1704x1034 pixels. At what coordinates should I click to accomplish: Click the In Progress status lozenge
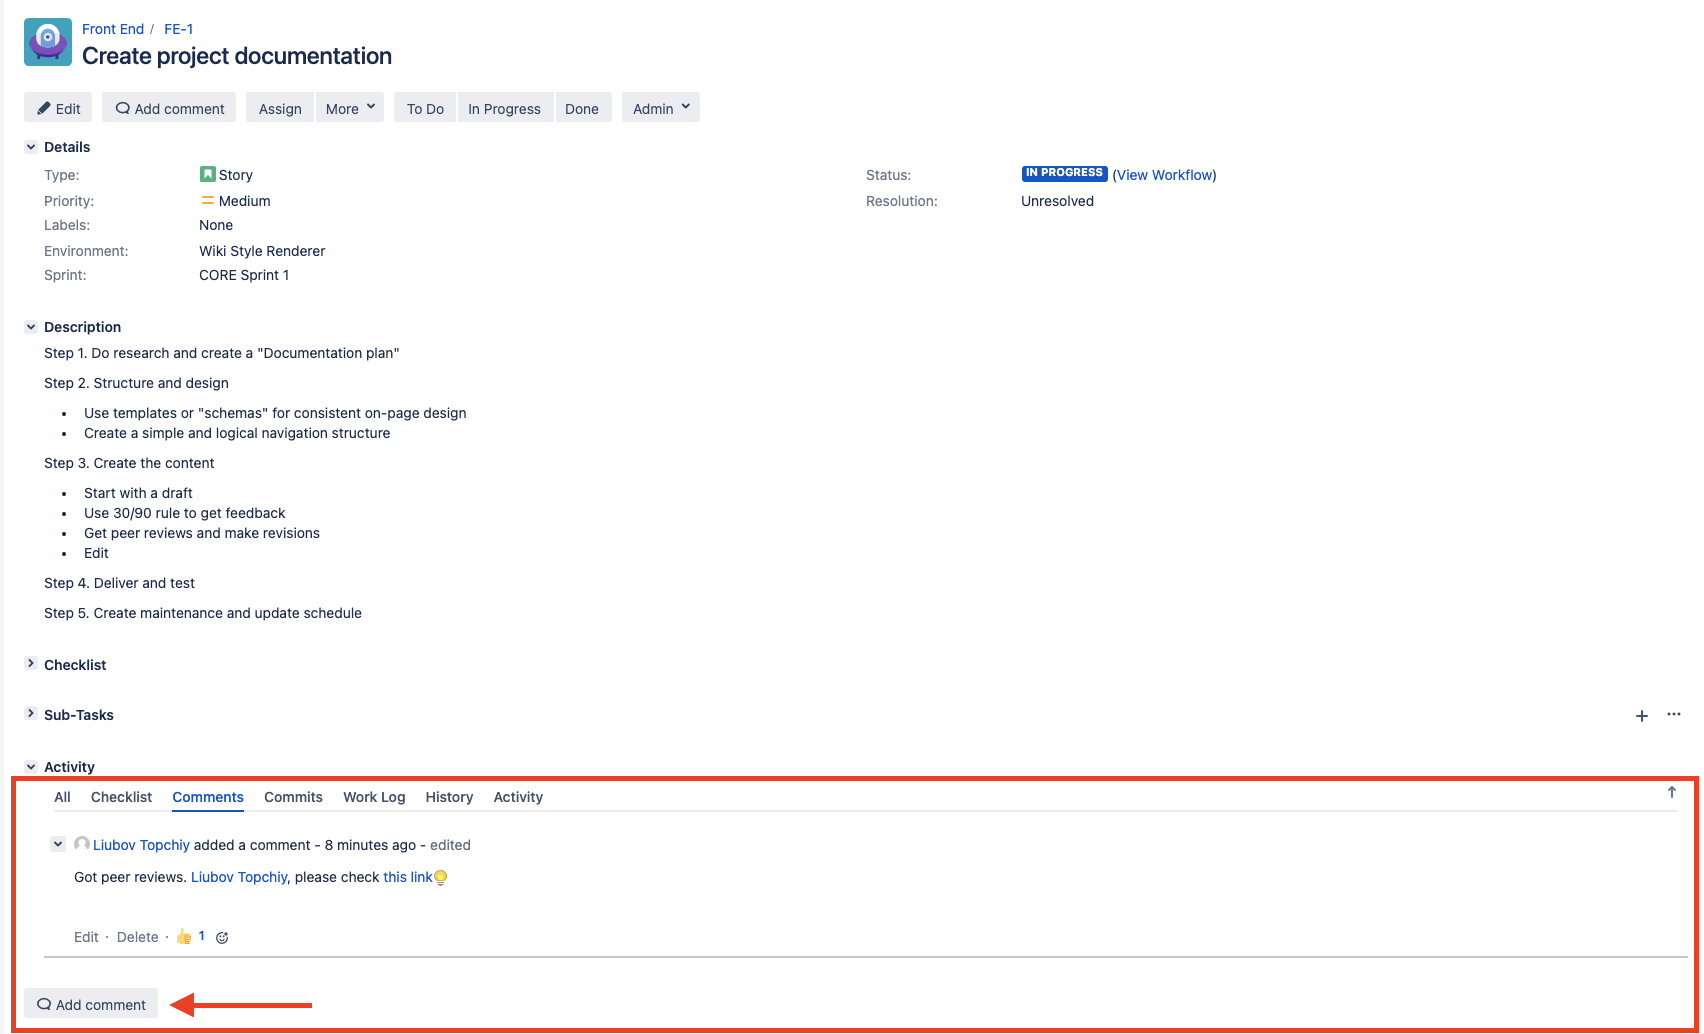[1063, 173]
